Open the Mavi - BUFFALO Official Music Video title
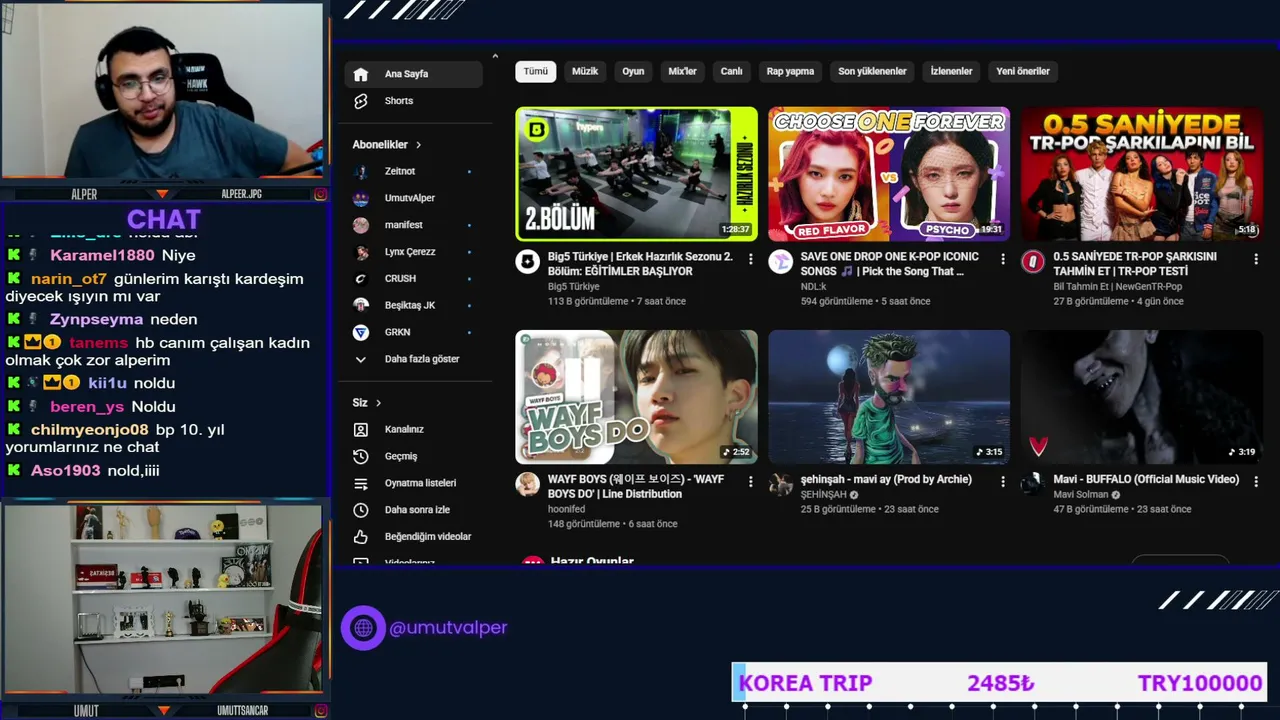1280x720 pixels. (1146, 480)
